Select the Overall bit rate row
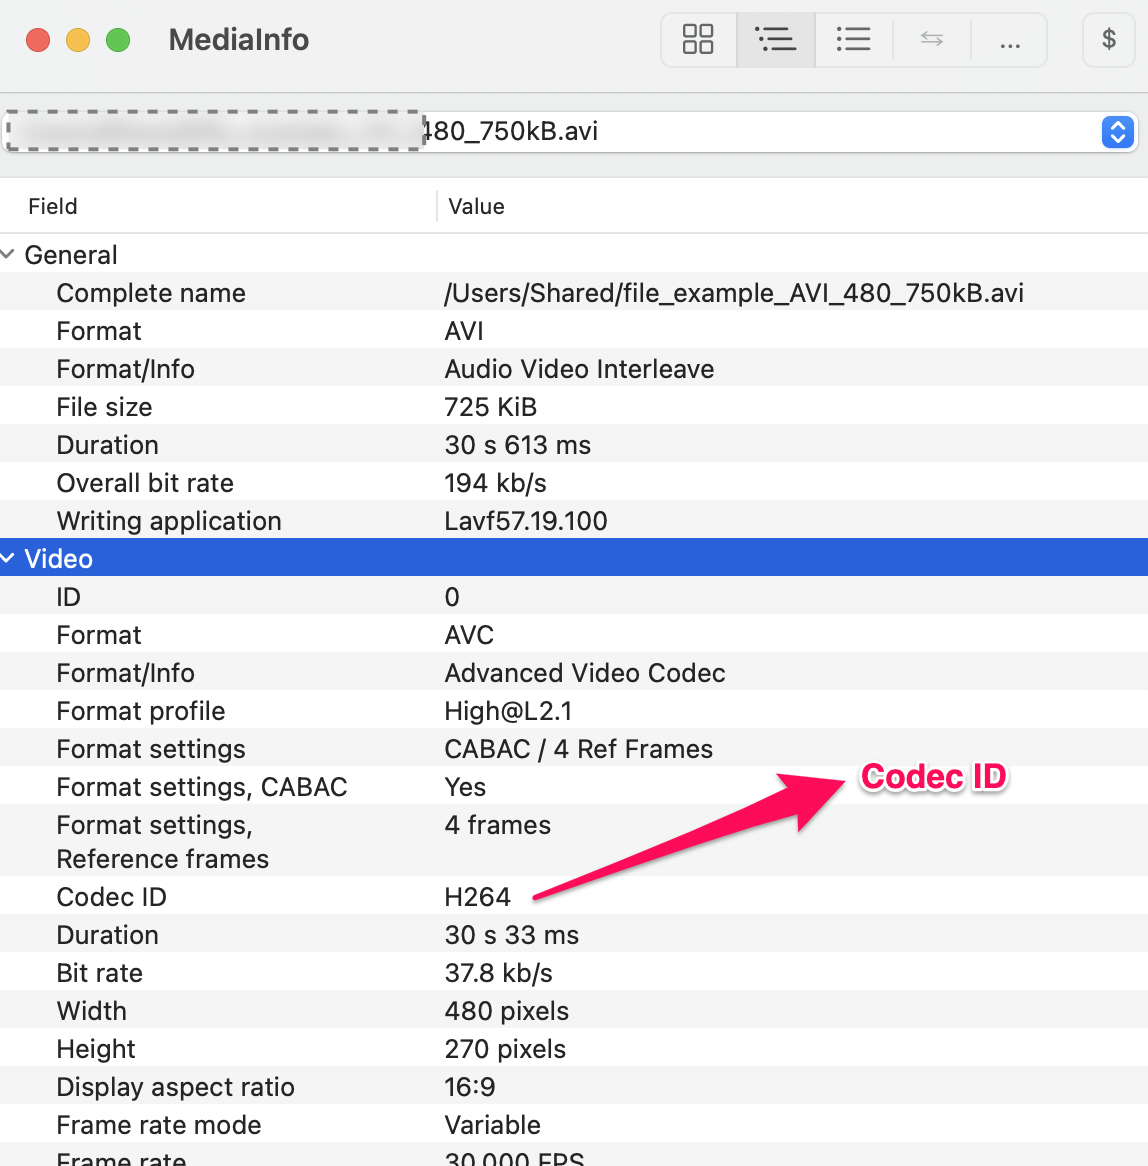Screen dimensions: 1148x1166 145,483
